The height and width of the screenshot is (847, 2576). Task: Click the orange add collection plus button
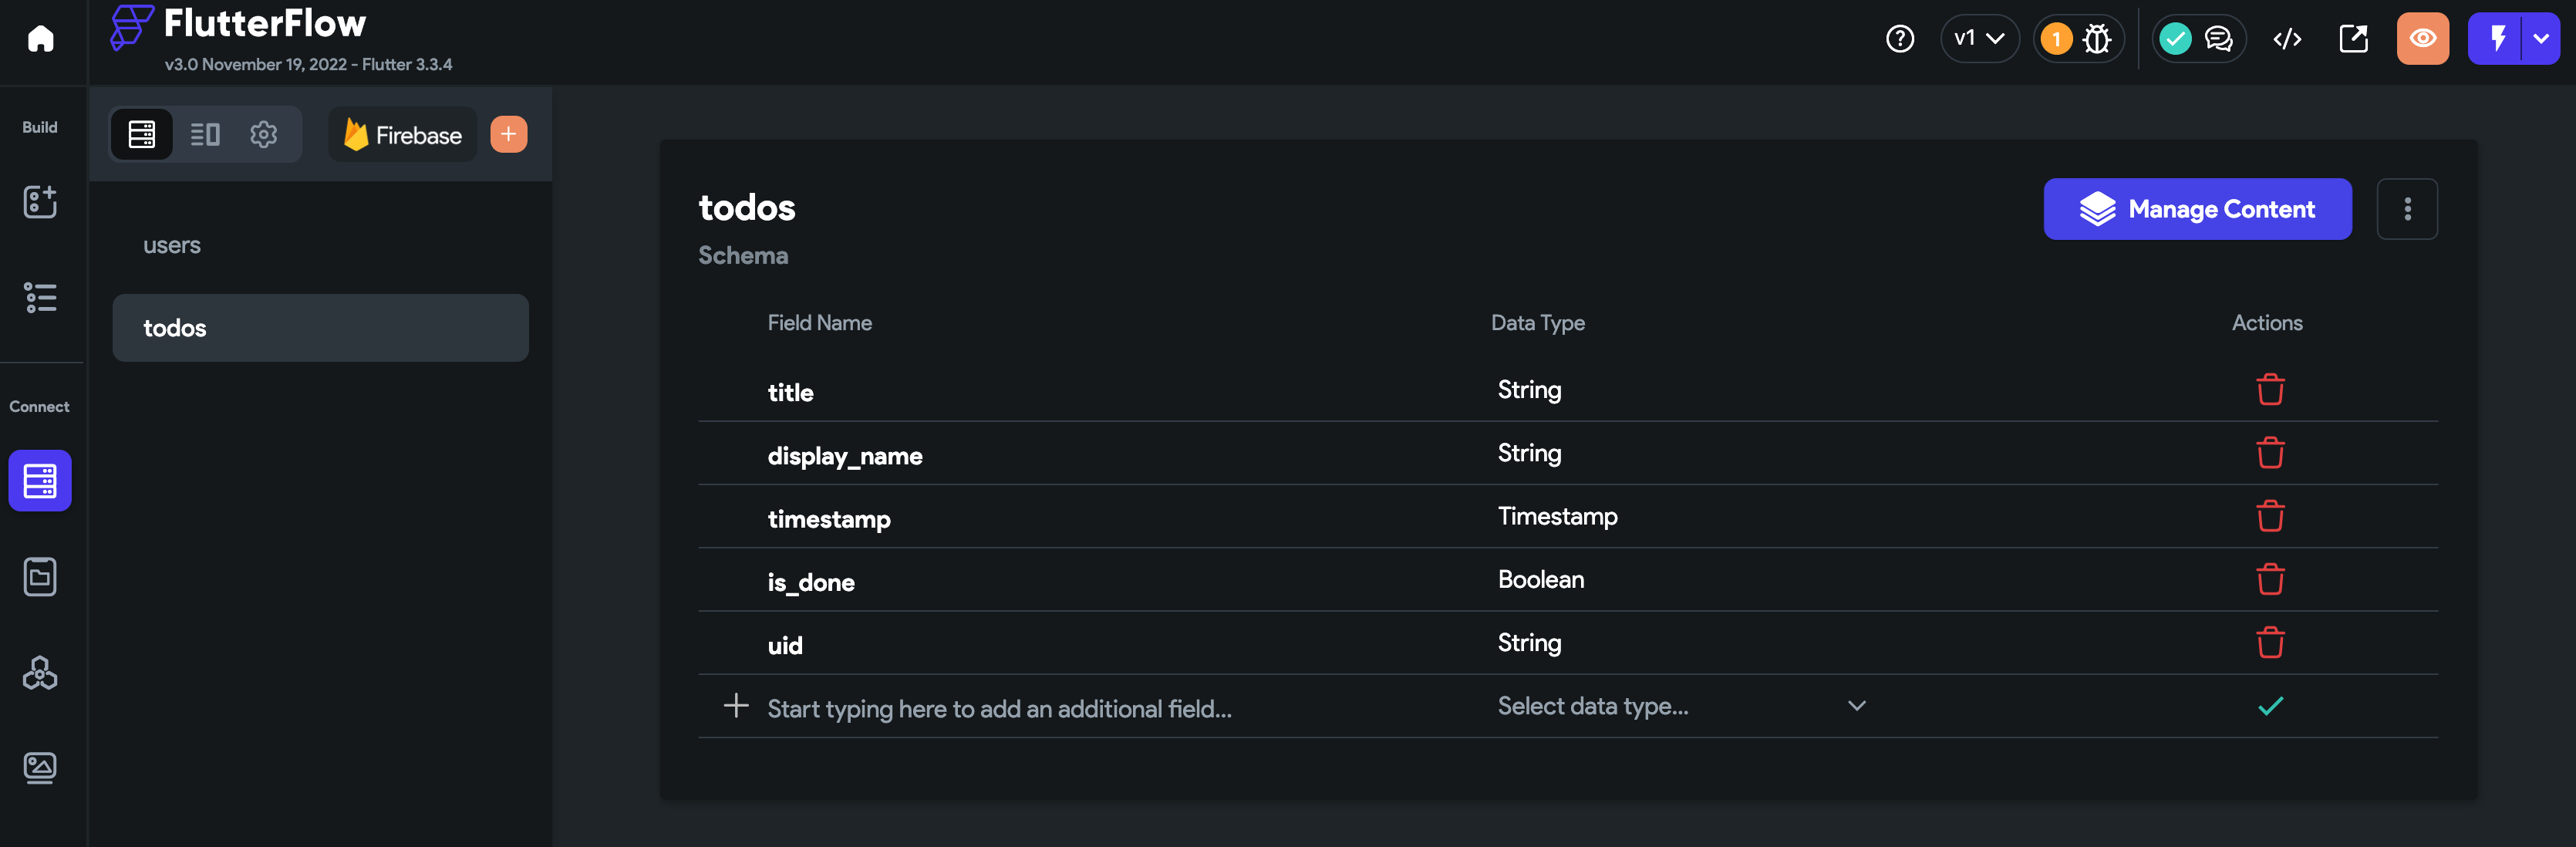tap(508, 134)
